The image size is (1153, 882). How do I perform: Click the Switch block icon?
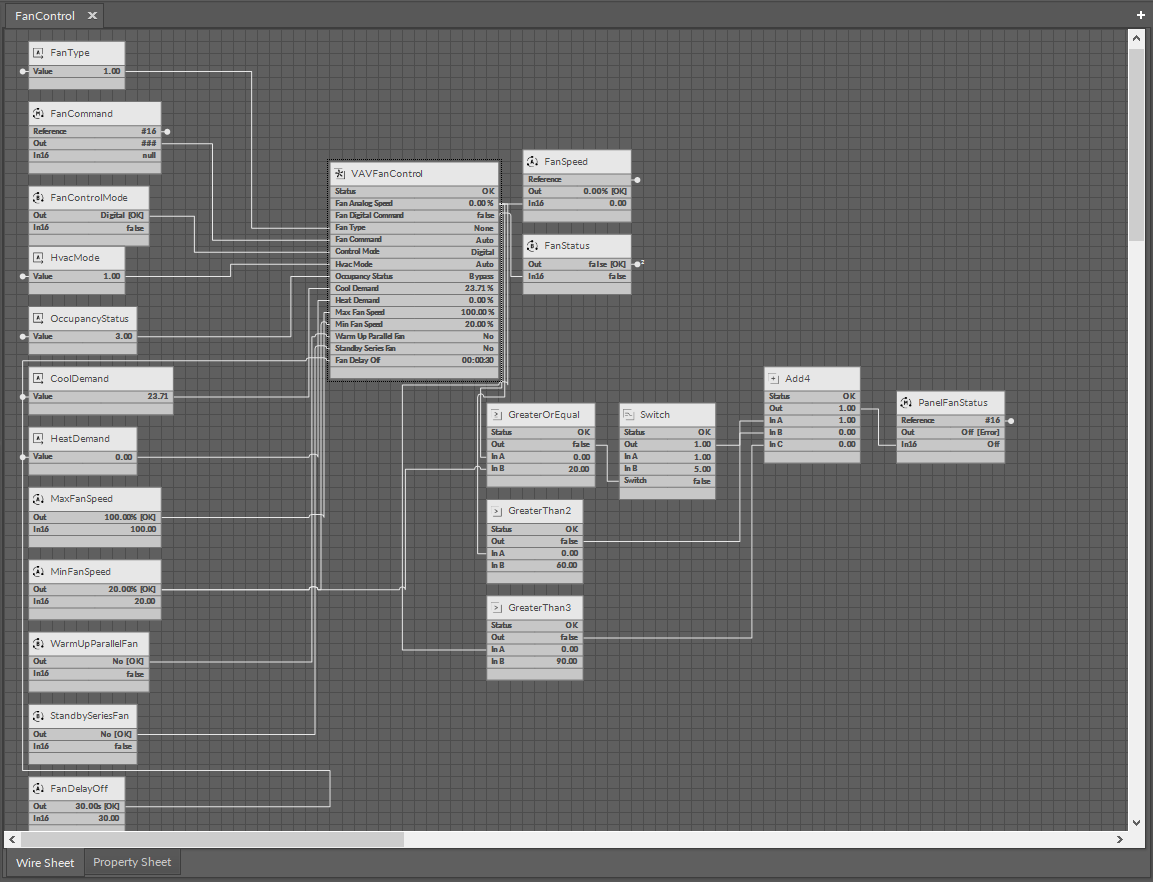click(629, 414)
